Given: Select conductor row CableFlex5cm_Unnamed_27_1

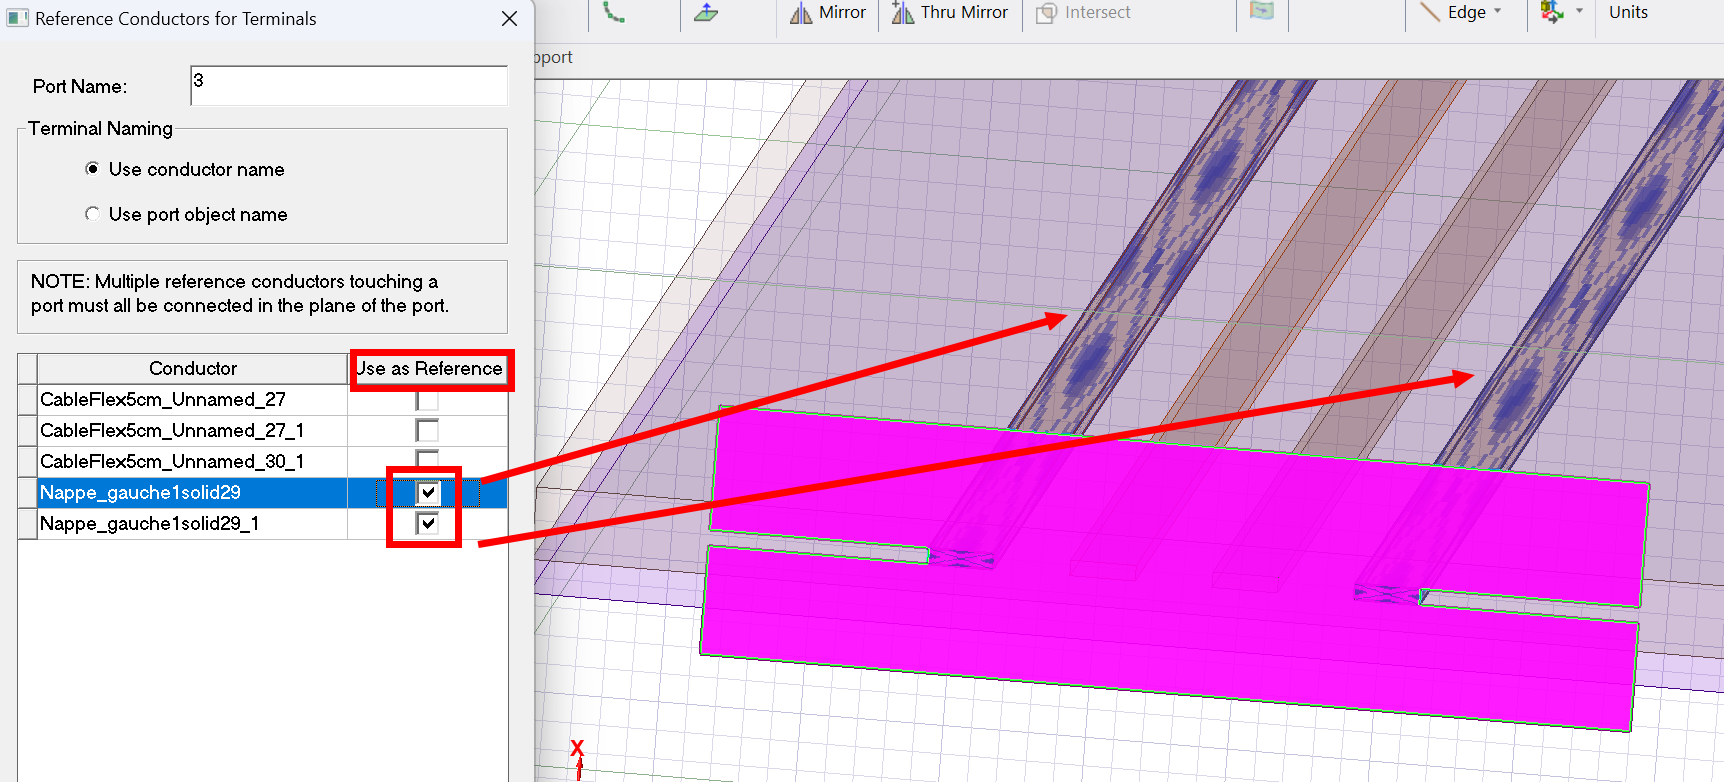Looking at the screenshot, I should click(192, 430).
